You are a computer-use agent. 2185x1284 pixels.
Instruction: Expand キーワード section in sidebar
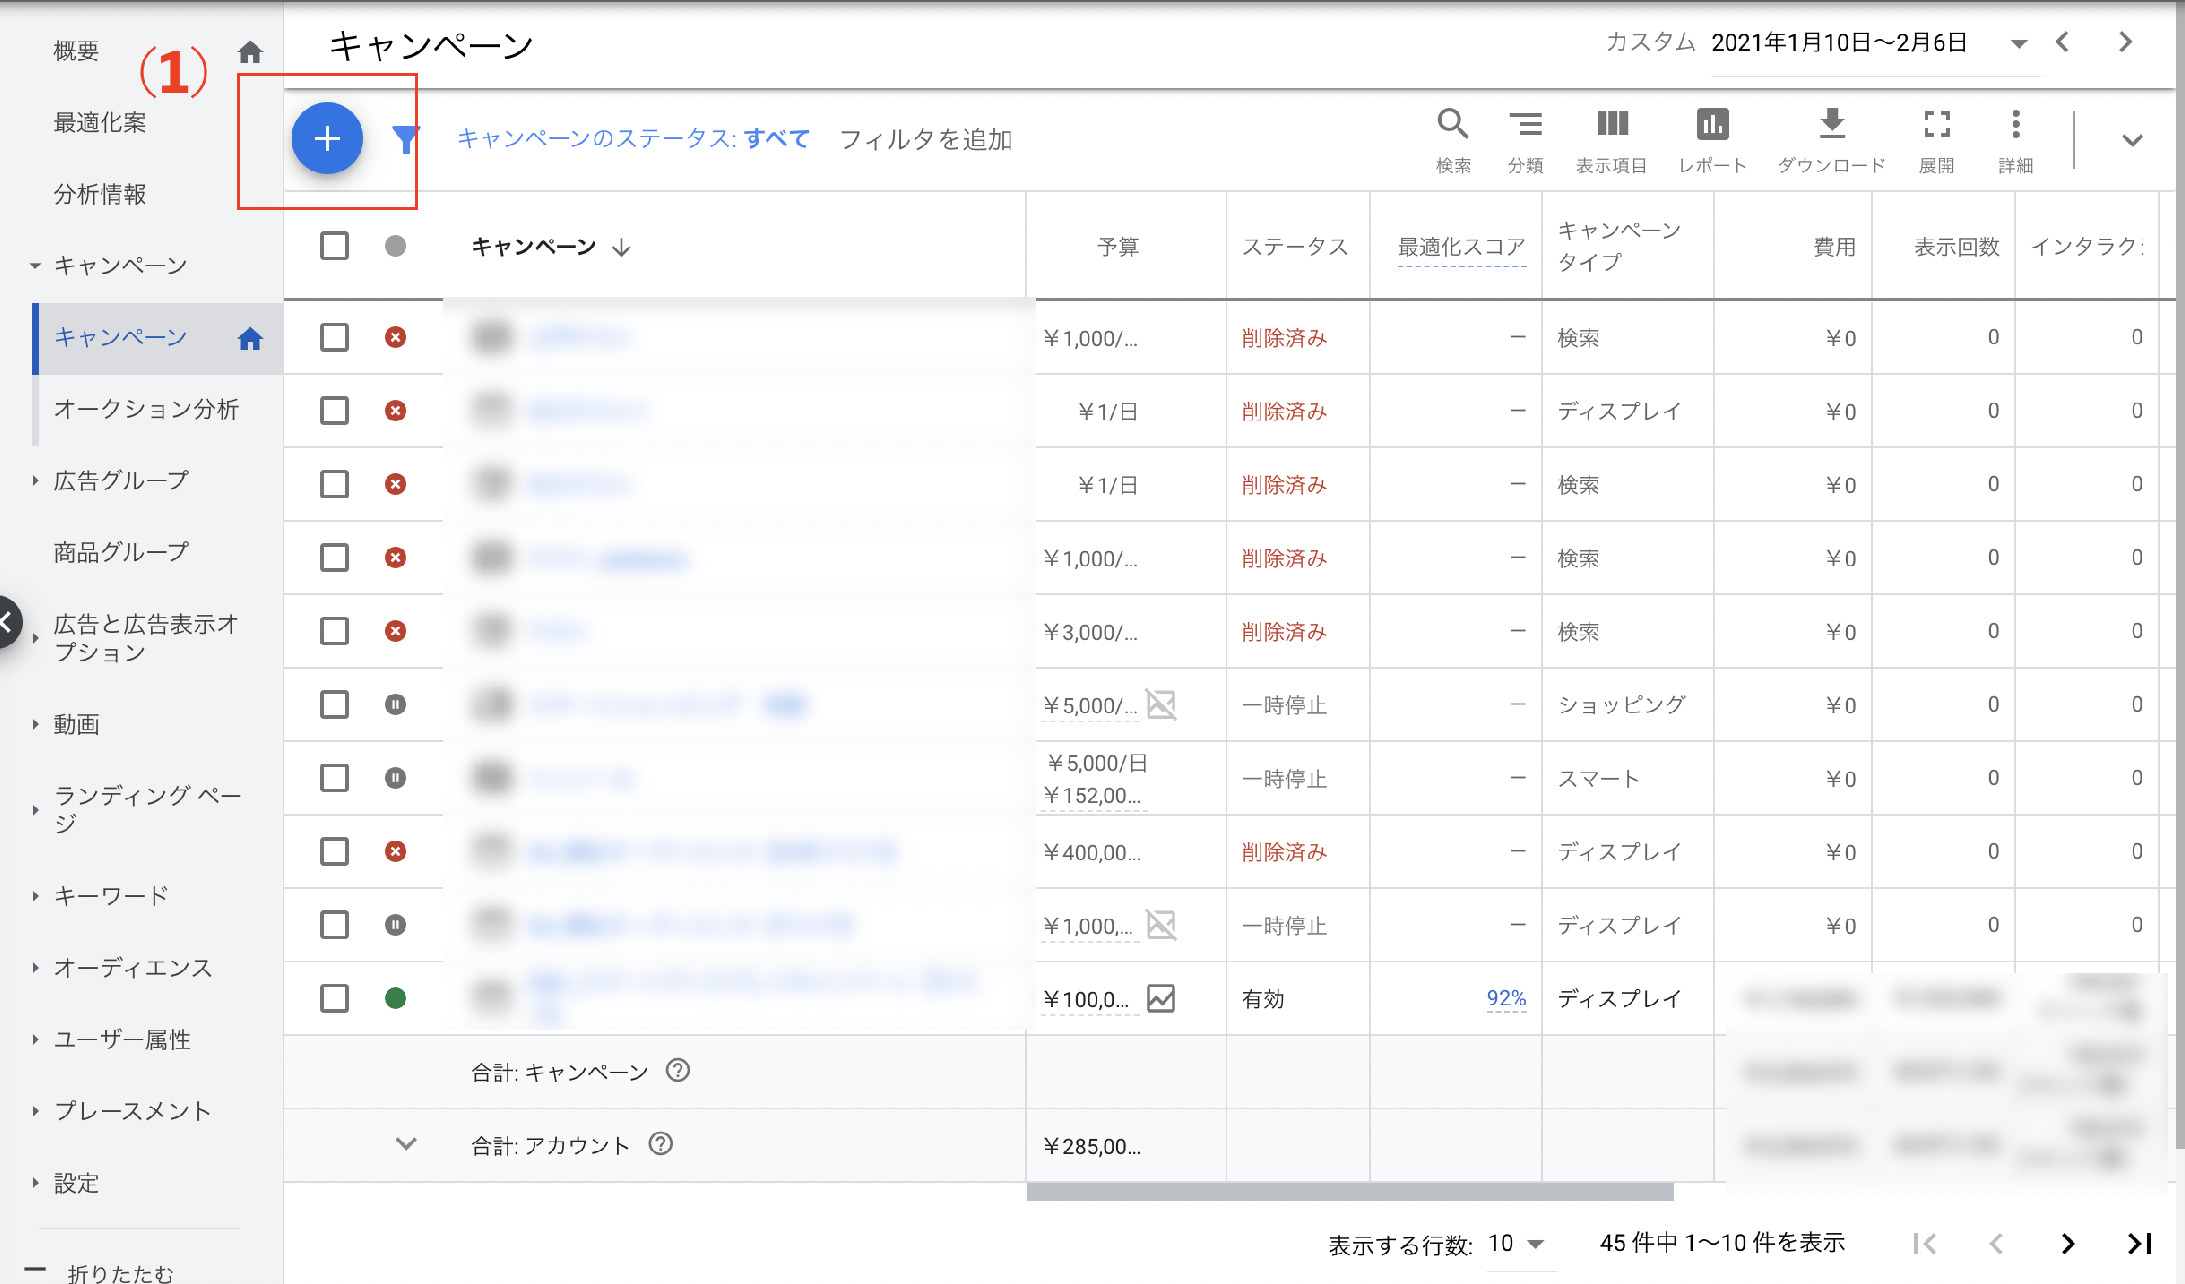pos(110,896)
